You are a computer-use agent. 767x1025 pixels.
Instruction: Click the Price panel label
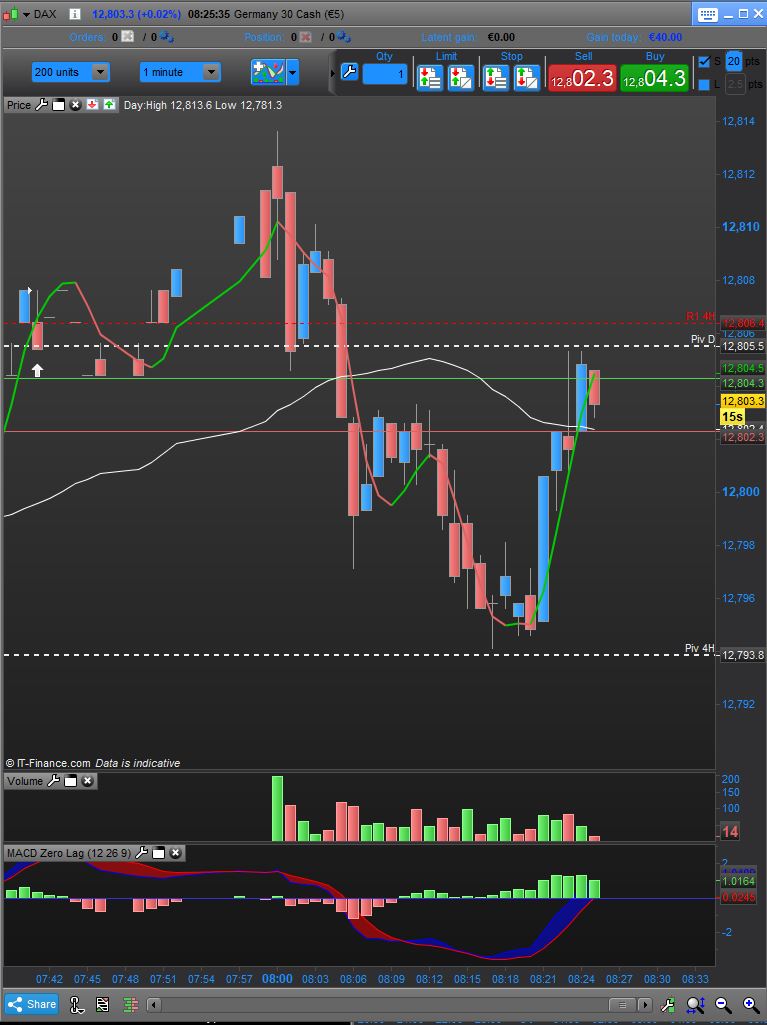(x=19, y=105)
